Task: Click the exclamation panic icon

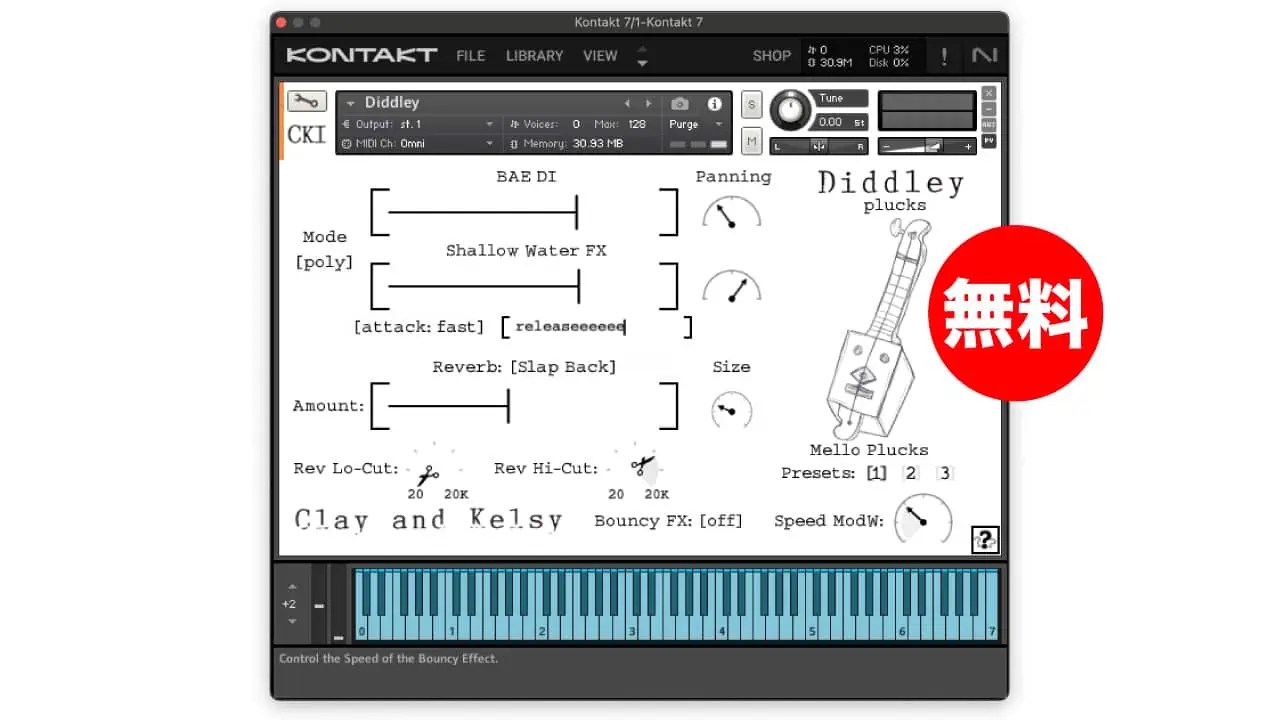Action: [x=944, y=57]
